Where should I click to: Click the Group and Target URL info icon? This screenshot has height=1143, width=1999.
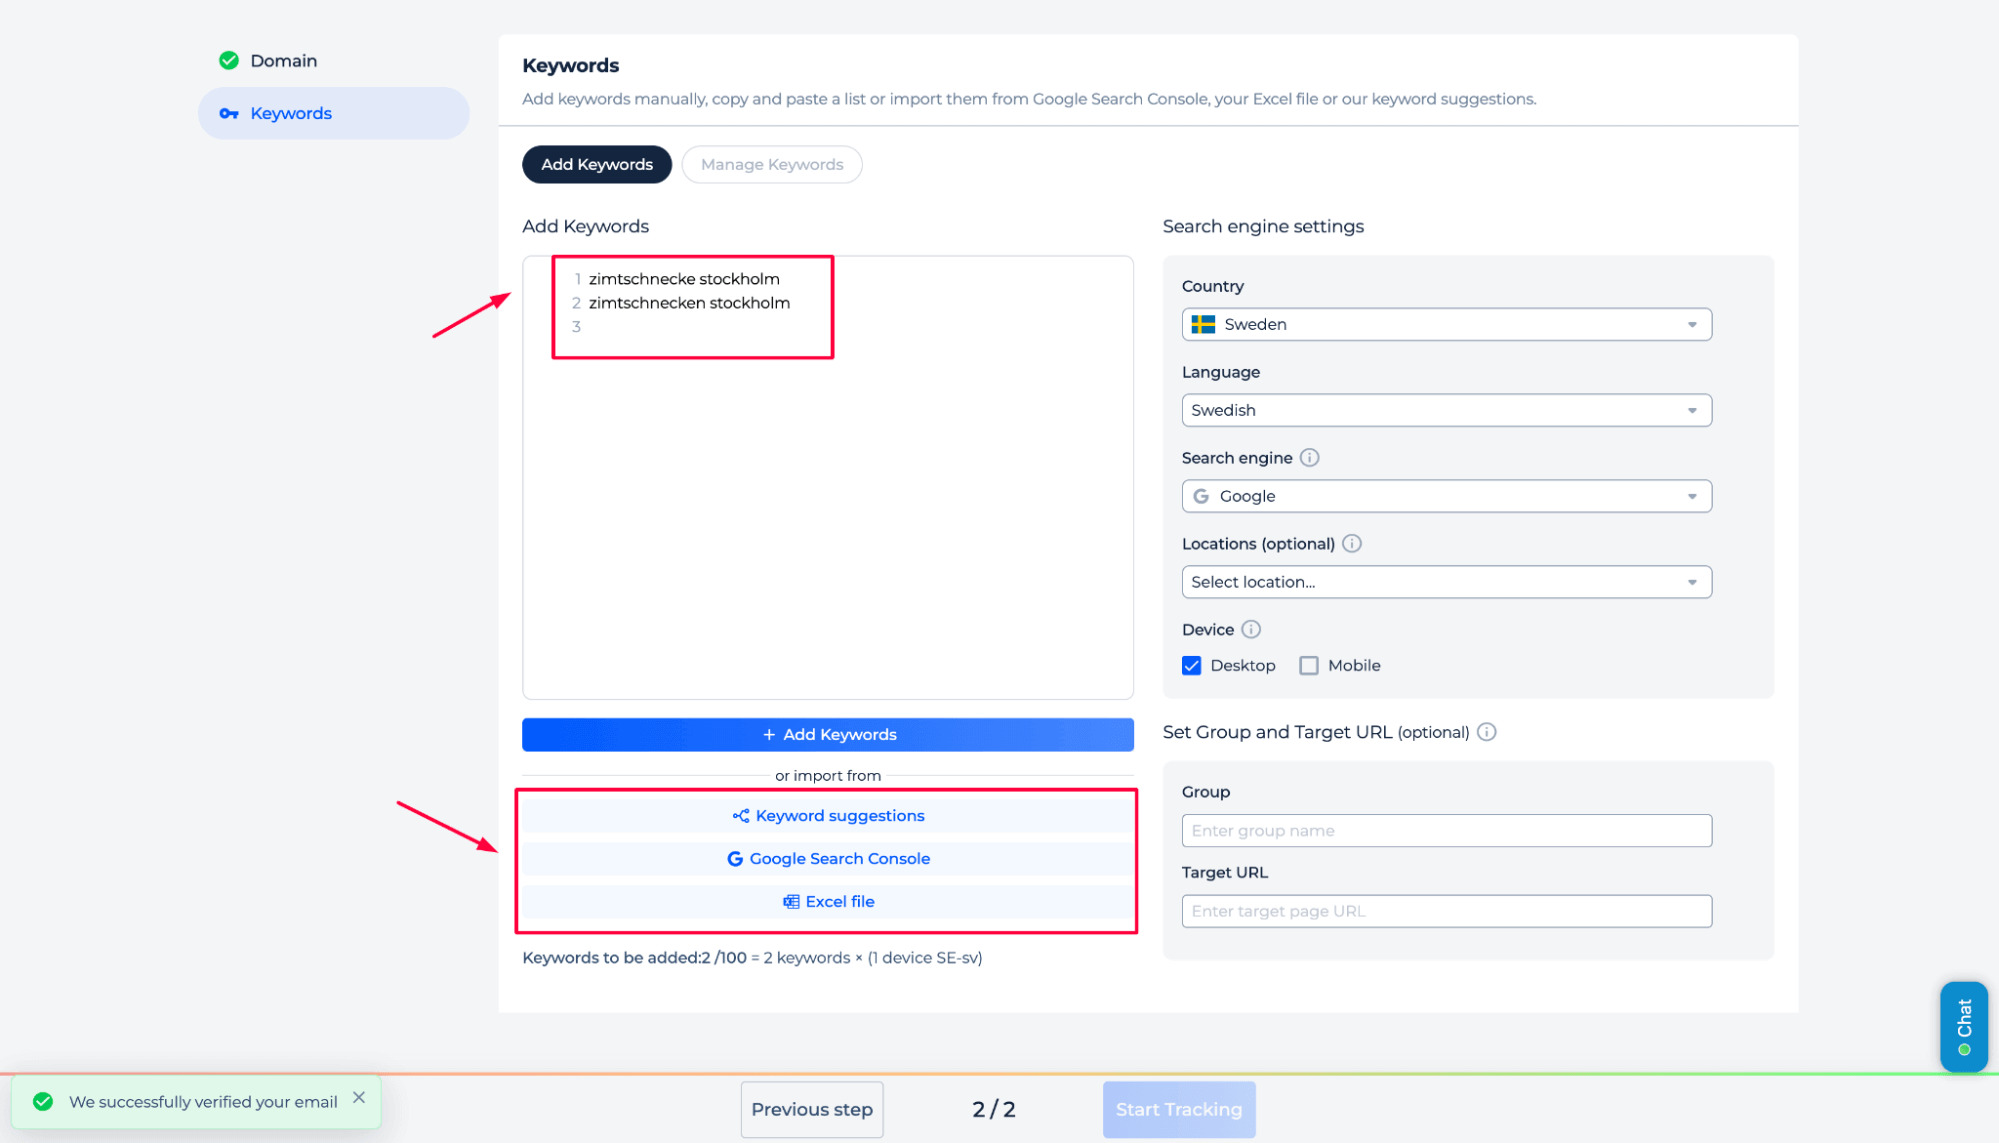click(x=1487, y=732)
